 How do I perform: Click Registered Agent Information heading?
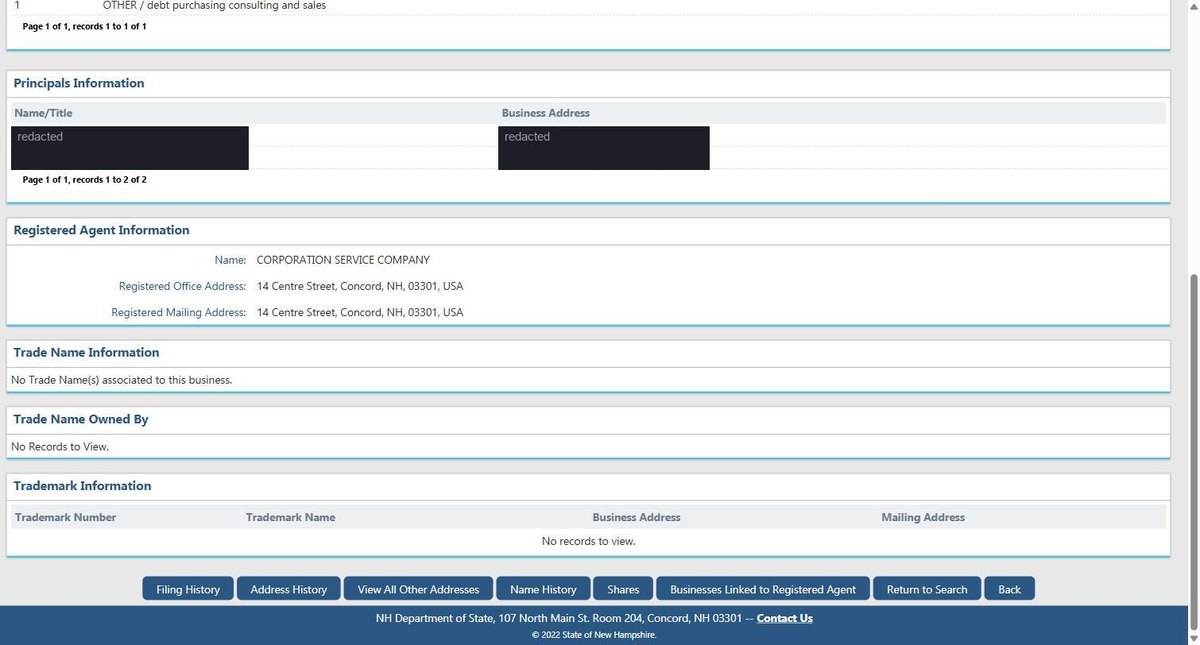(x=101, y=230)
